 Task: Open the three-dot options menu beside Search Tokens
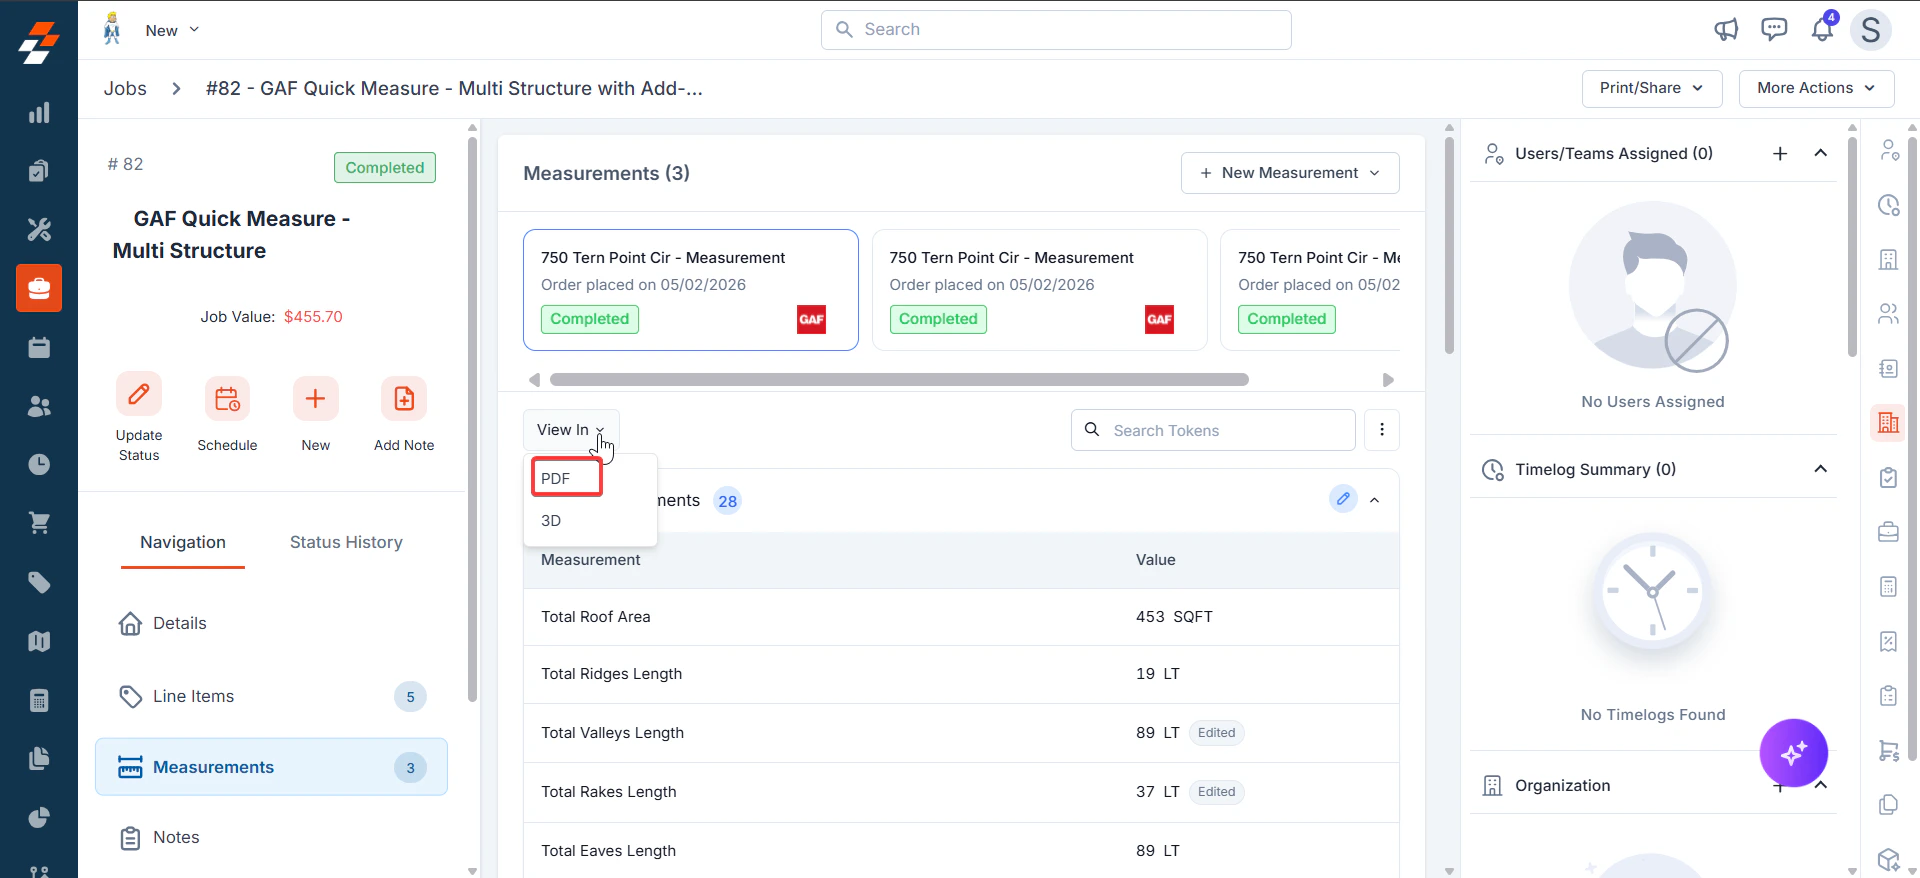[x=1382, y=430]
